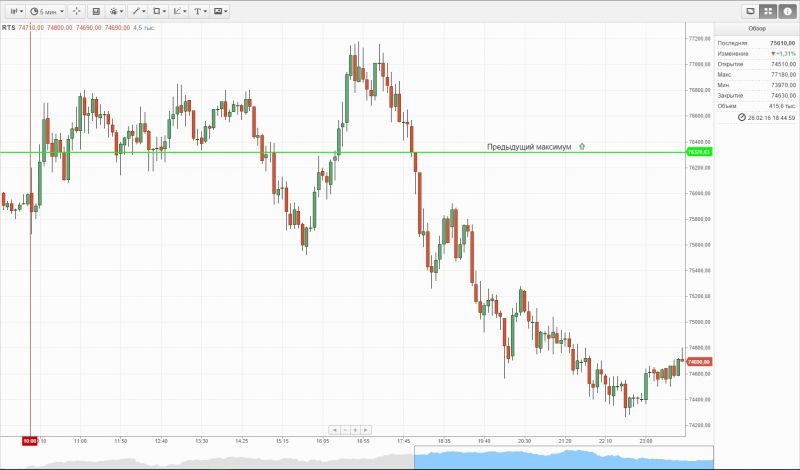Click the 22:10 time axis label
This screenshot has width=800, height=470.
pyautogui.click(x=605, y=441)
